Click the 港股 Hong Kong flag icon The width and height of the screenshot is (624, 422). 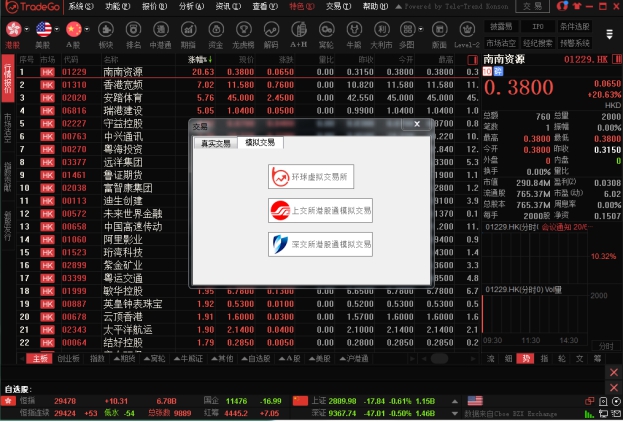coord(14,33)
